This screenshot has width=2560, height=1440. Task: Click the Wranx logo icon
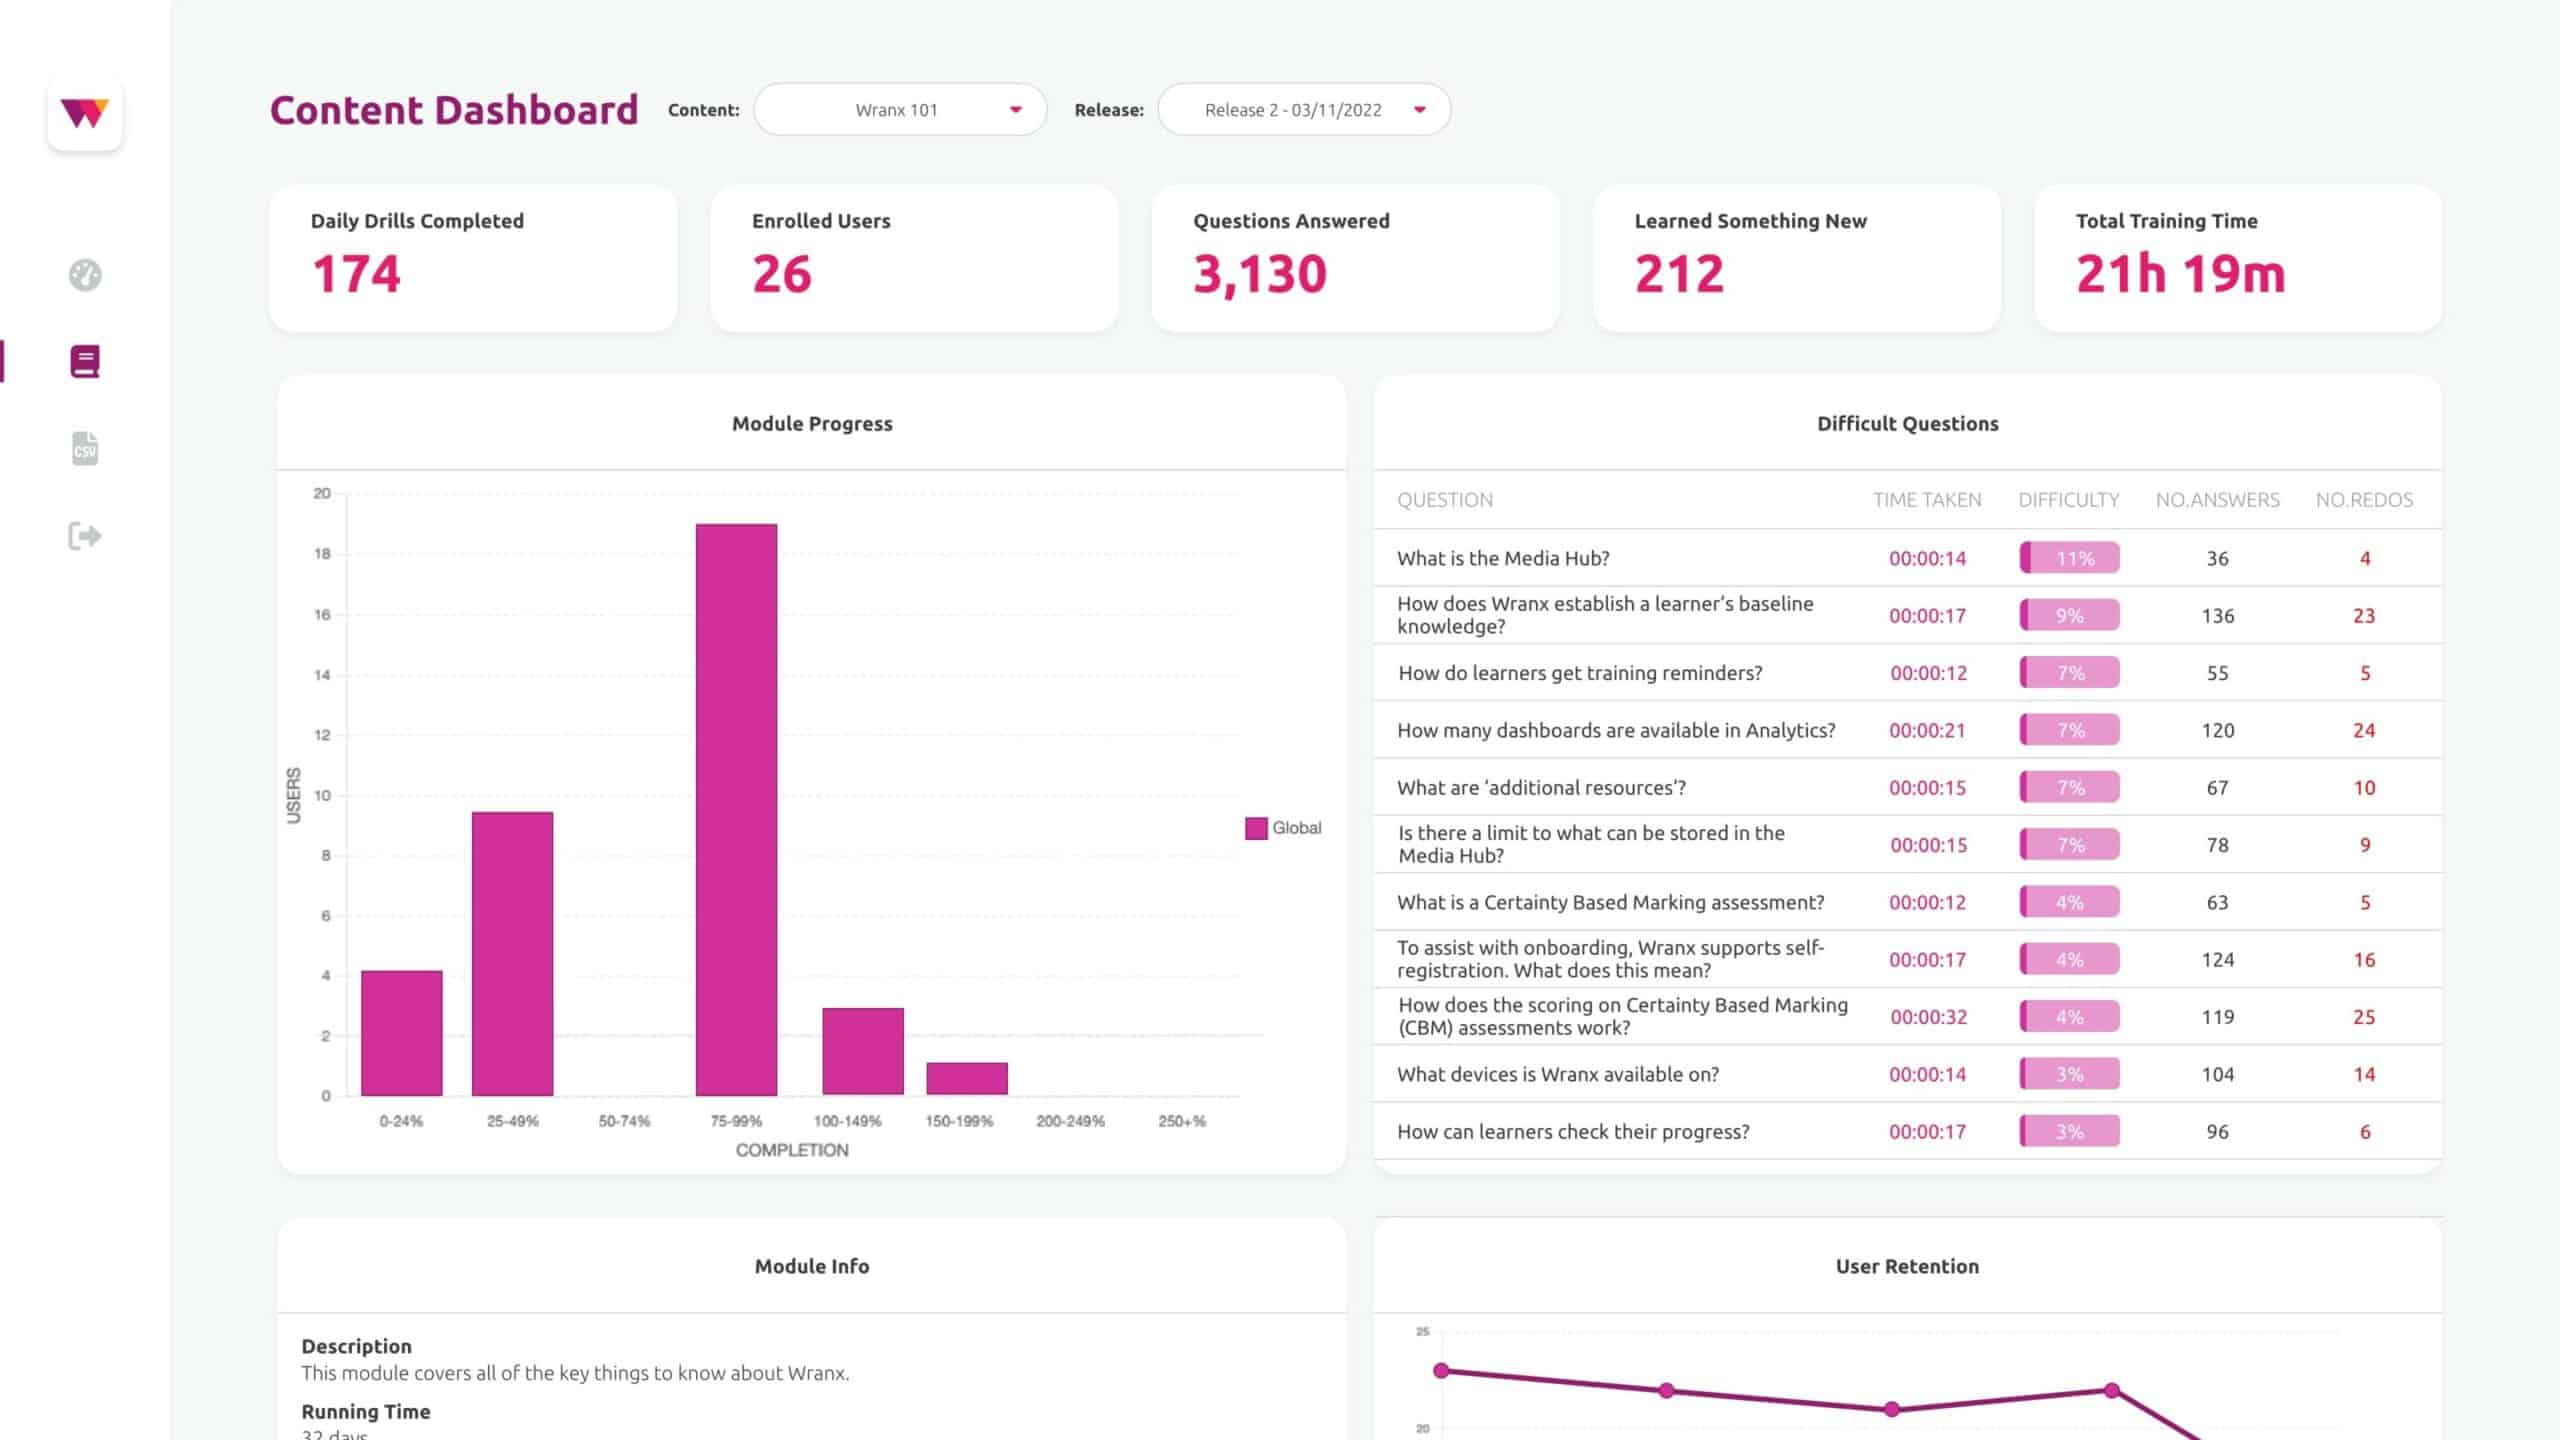(85, 113)
